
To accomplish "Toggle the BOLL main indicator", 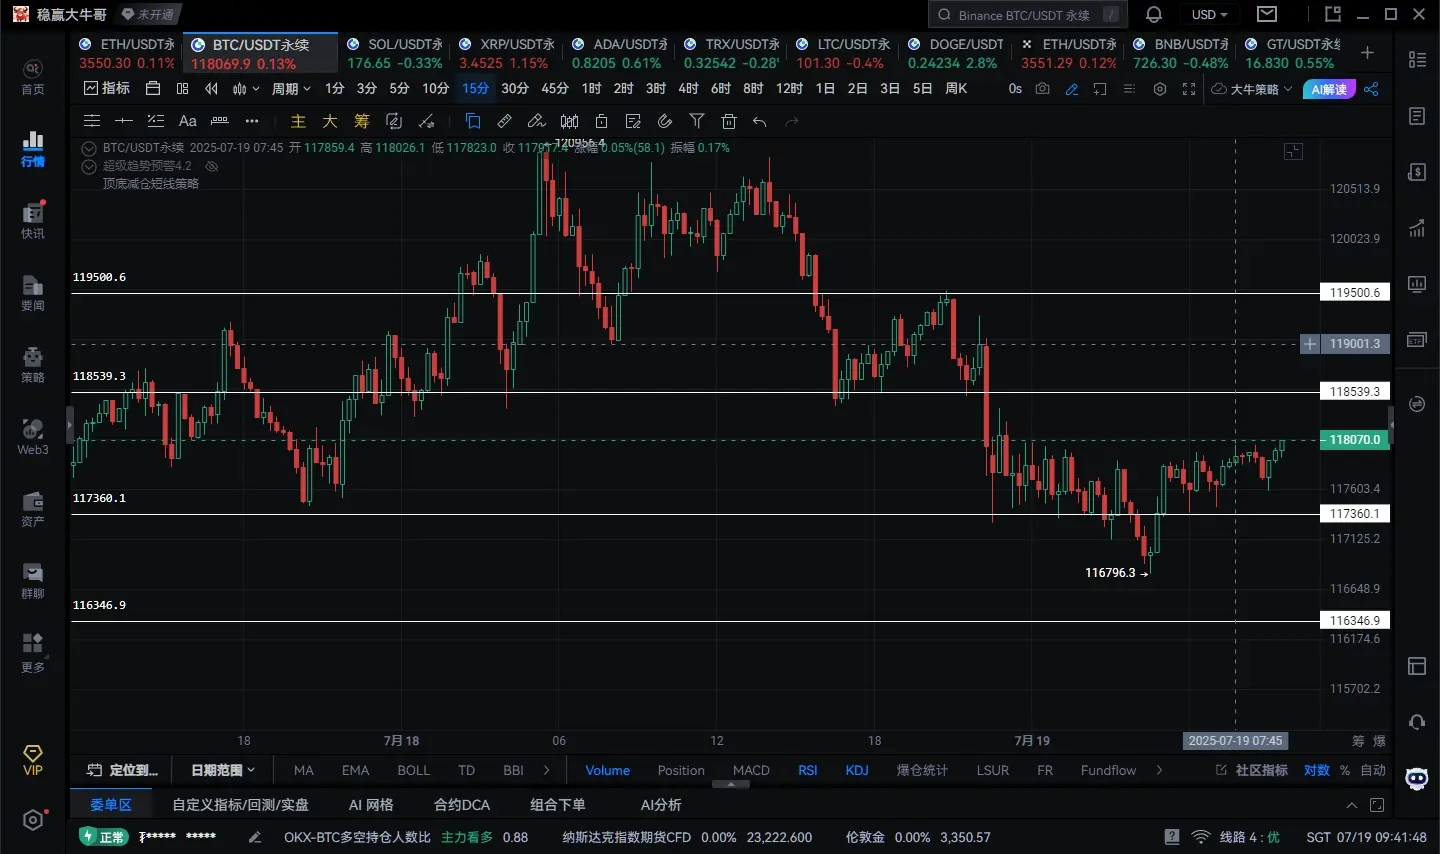I will (413, 770).
